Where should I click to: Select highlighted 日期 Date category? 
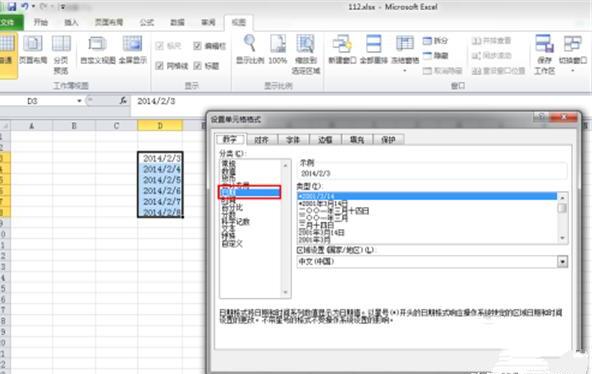pyautogui.click(x=250, y=193)
